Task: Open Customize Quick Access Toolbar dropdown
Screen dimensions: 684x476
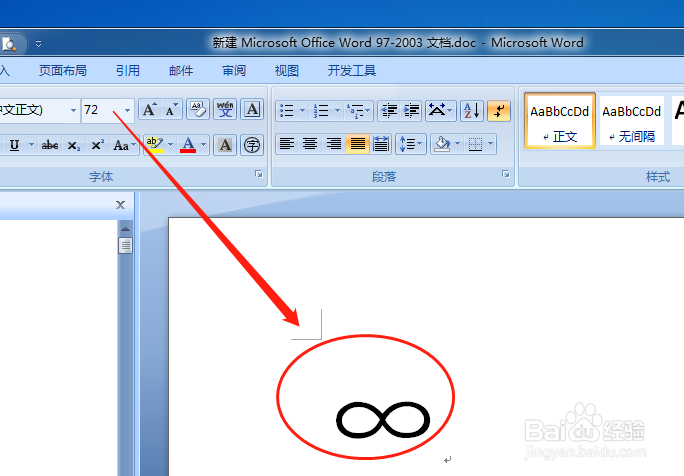Action: coord(38,44)
